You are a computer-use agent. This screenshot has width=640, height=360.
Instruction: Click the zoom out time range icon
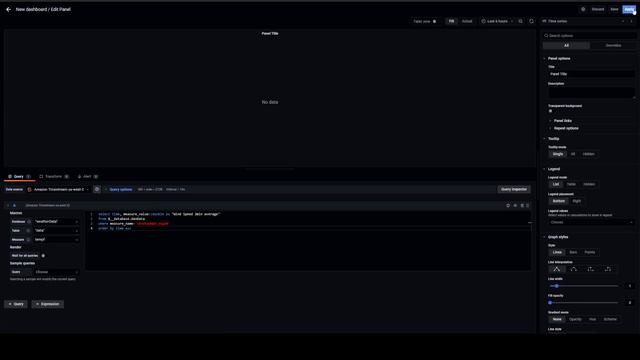click(x=520, y=21)
